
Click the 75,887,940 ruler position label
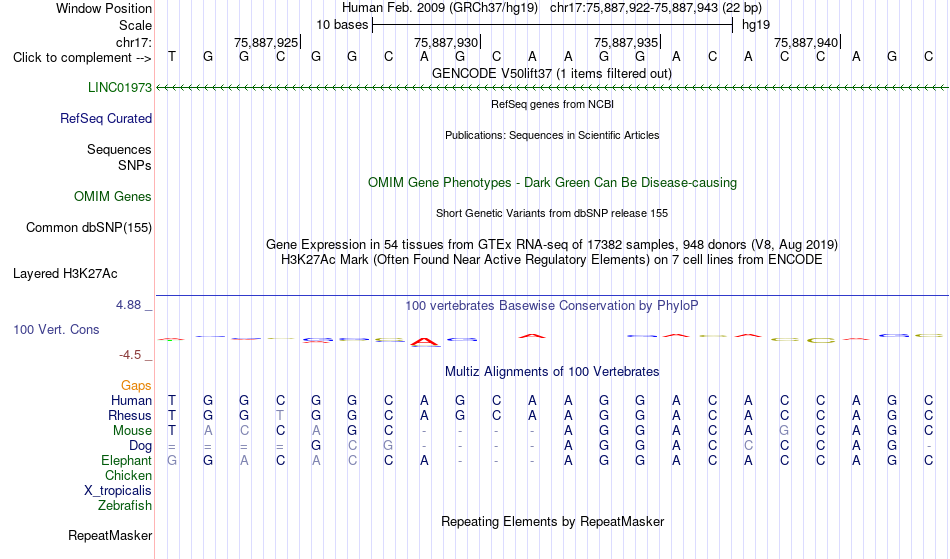click(x=806, y=42)
